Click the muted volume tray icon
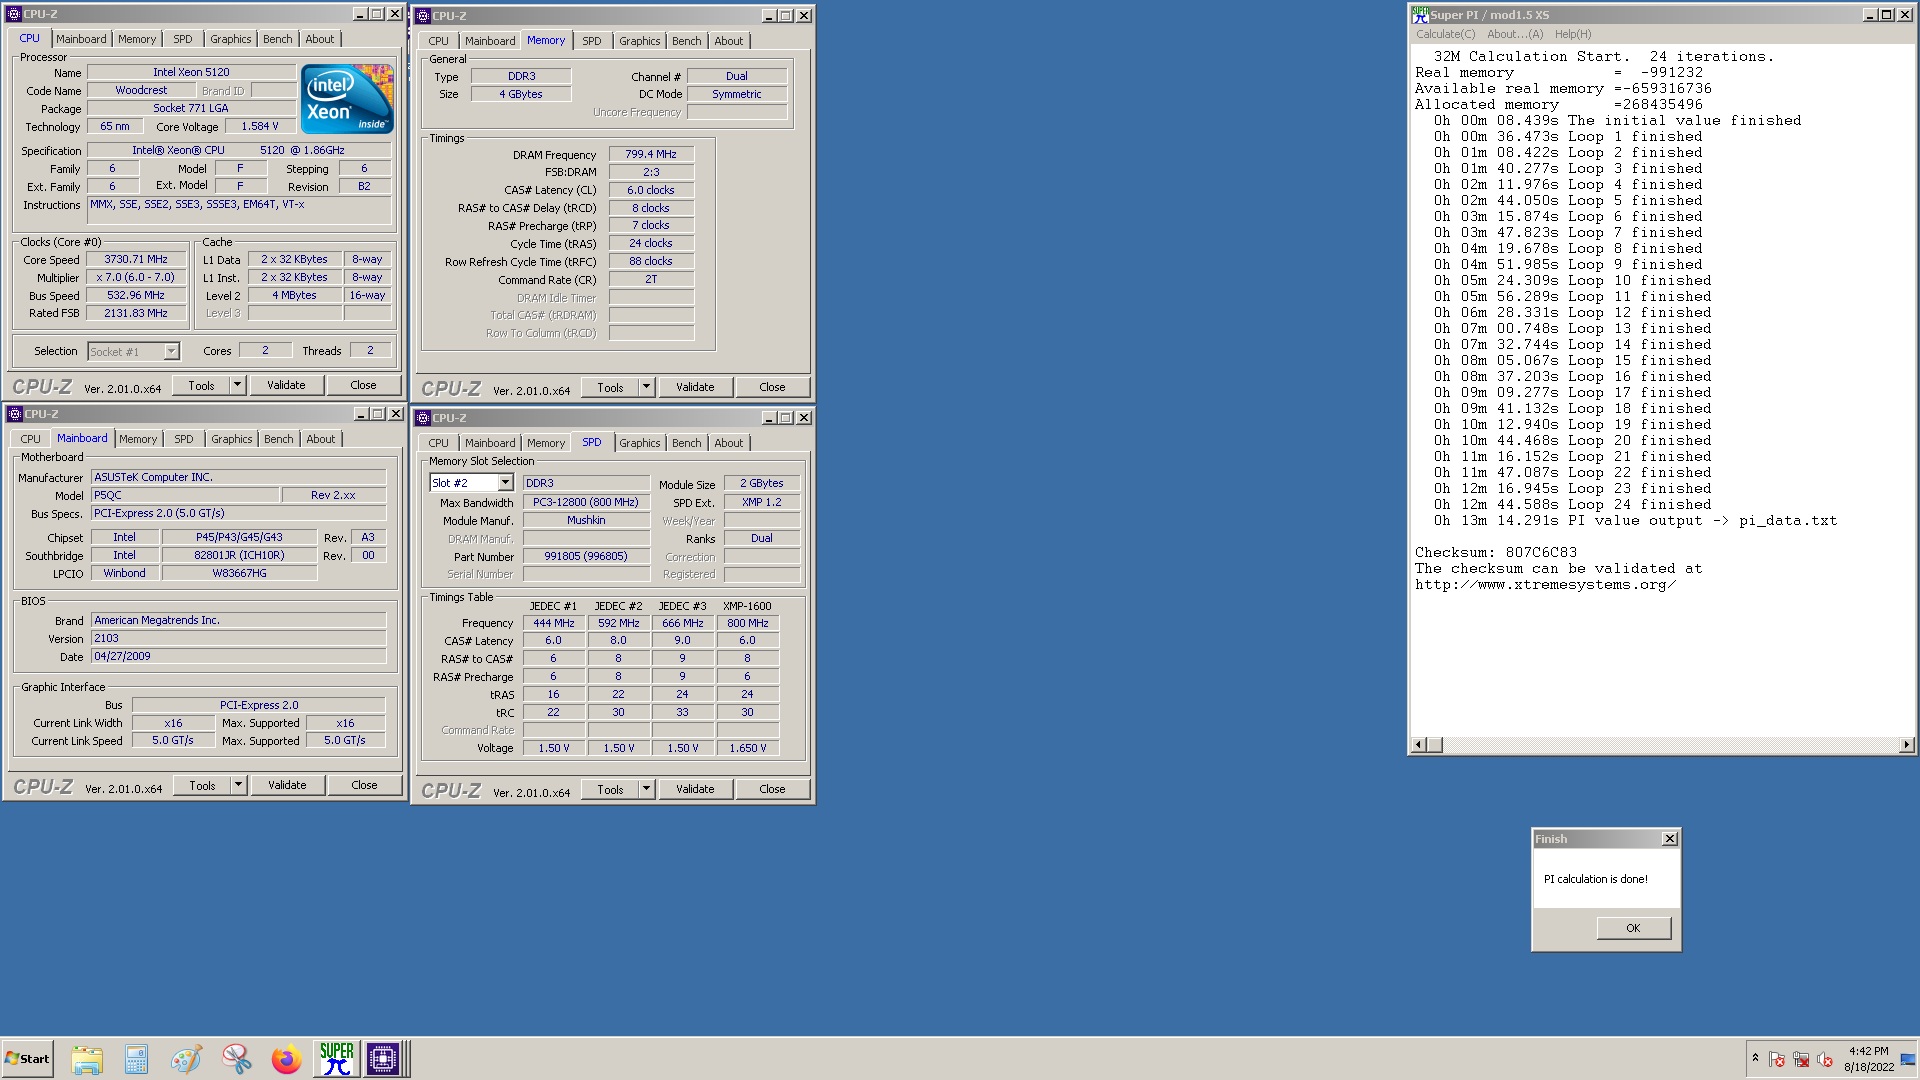Image resolution: width=1920 pixels, height=1080 pixels. (1825, 1060)
